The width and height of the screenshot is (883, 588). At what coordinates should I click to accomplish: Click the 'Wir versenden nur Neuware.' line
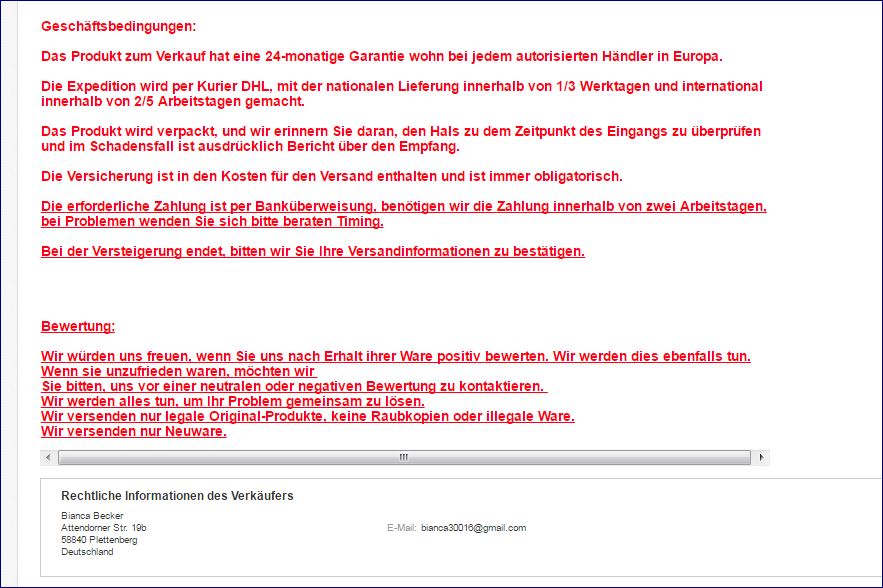[133, 431]
